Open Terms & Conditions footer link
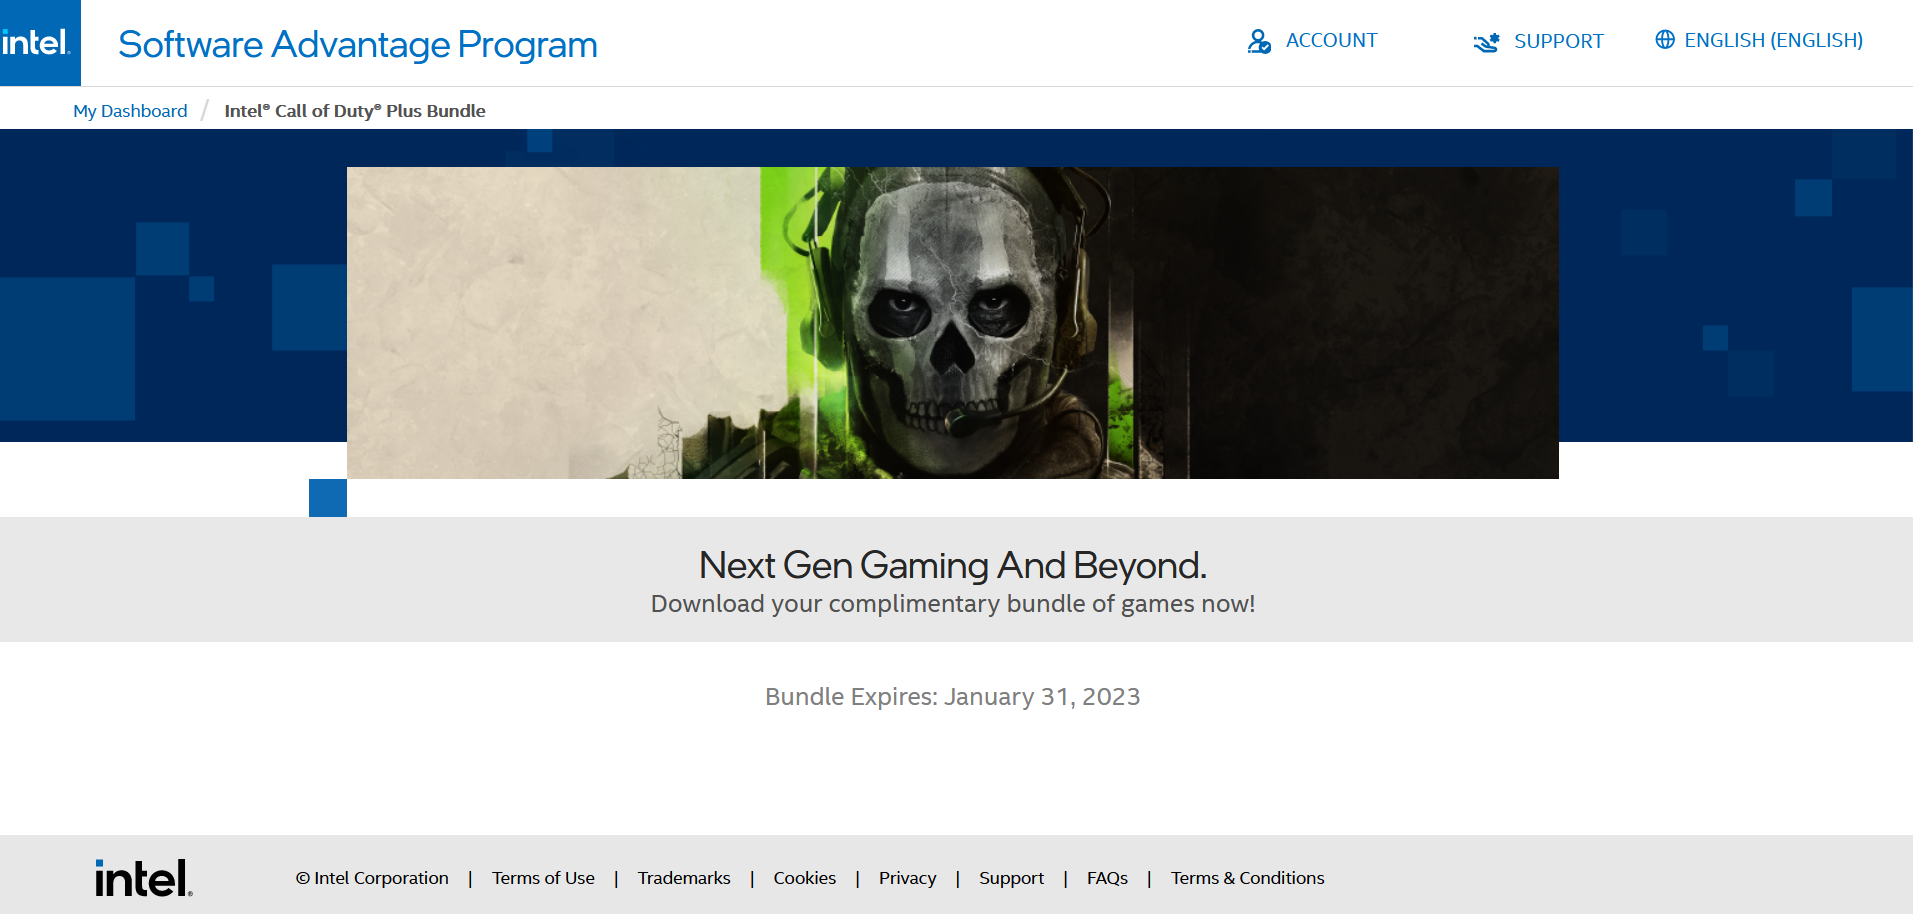Viewport: 1913px width, 914px height. tap(1248, 878)
